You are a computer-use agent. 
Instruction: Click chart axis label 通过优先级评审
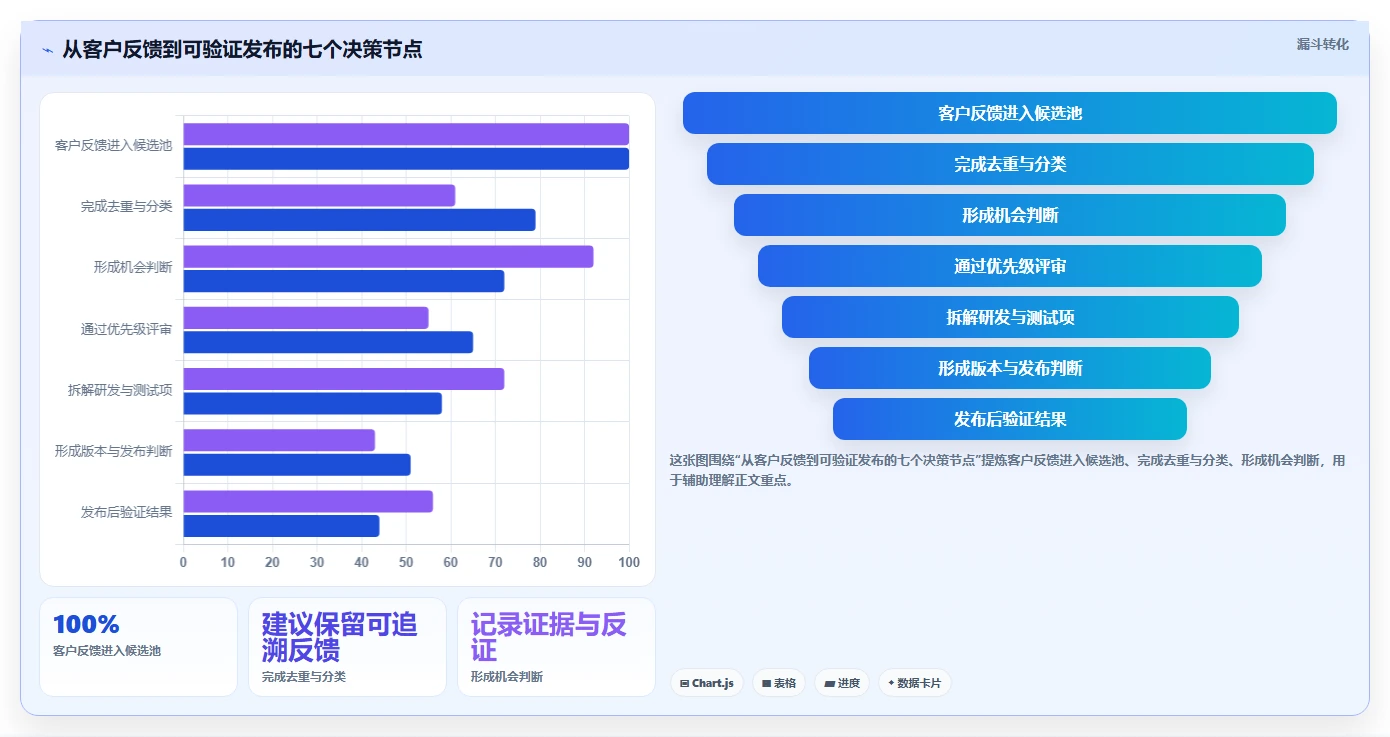point(127,329)
